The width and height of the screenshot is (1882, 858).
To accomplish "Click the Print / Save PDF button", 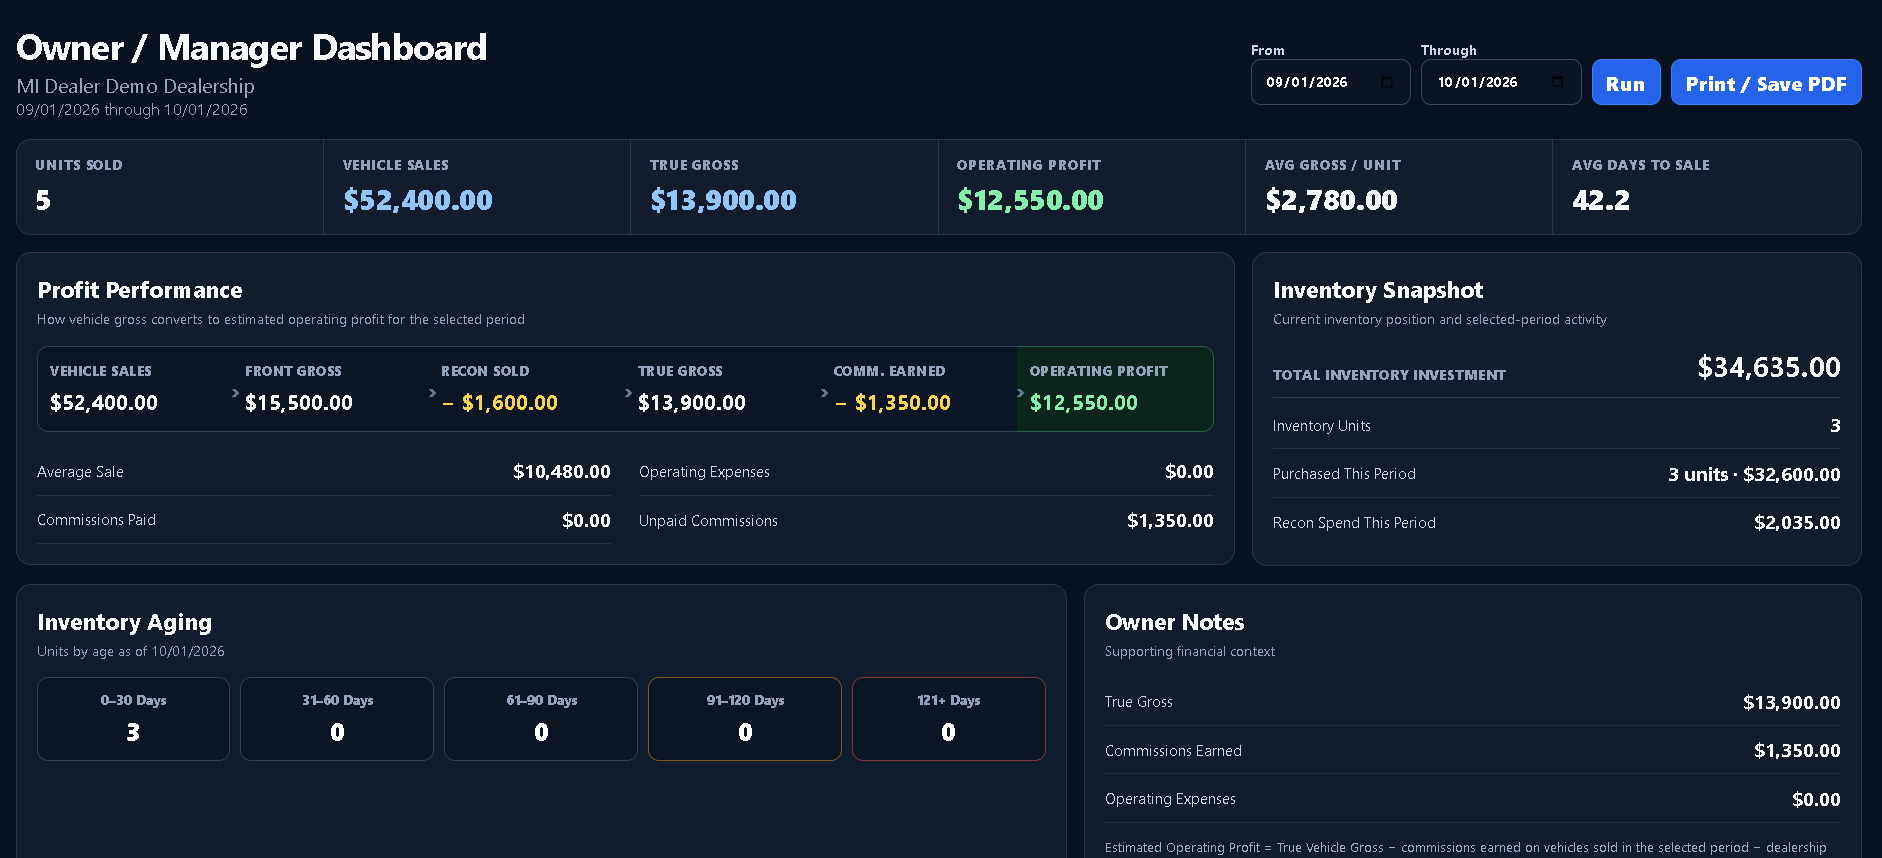I will pyautogui.click(x=1766, y=82).
